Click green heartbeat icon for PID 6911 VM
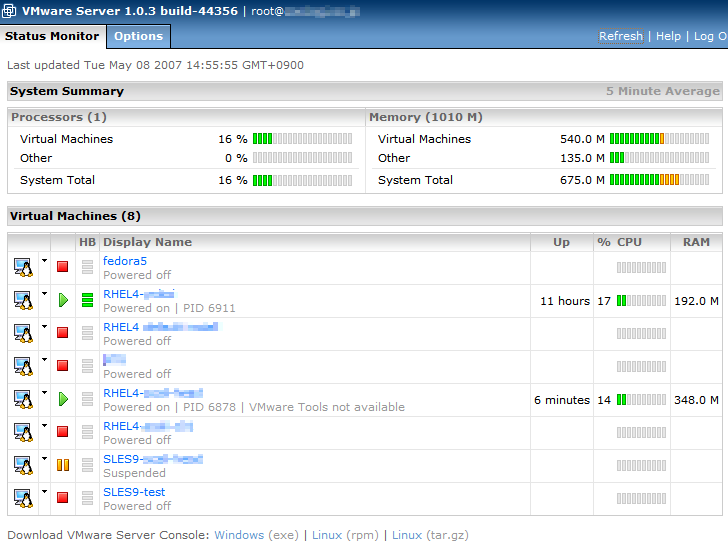This screenshot has width=728, height=546. 87,300
